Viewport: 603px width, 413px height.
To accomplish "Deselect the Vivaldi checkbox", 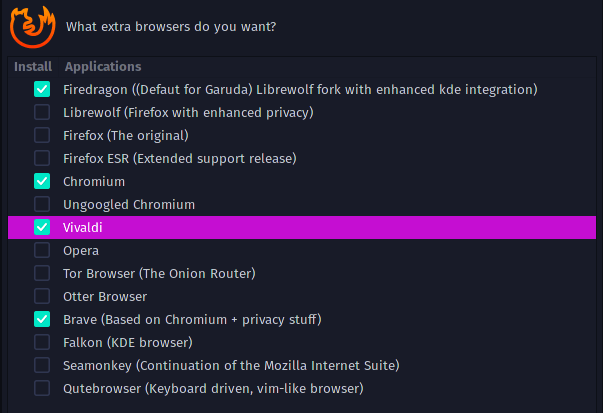I will (42, 227).
